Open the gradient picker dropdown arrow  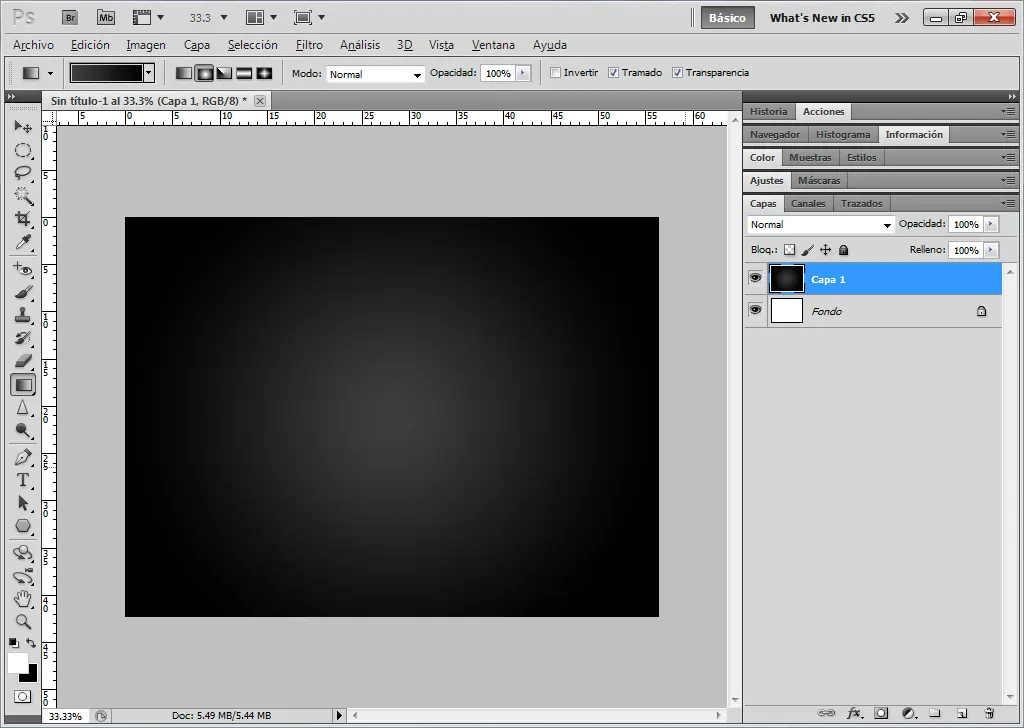pos(148,72)
